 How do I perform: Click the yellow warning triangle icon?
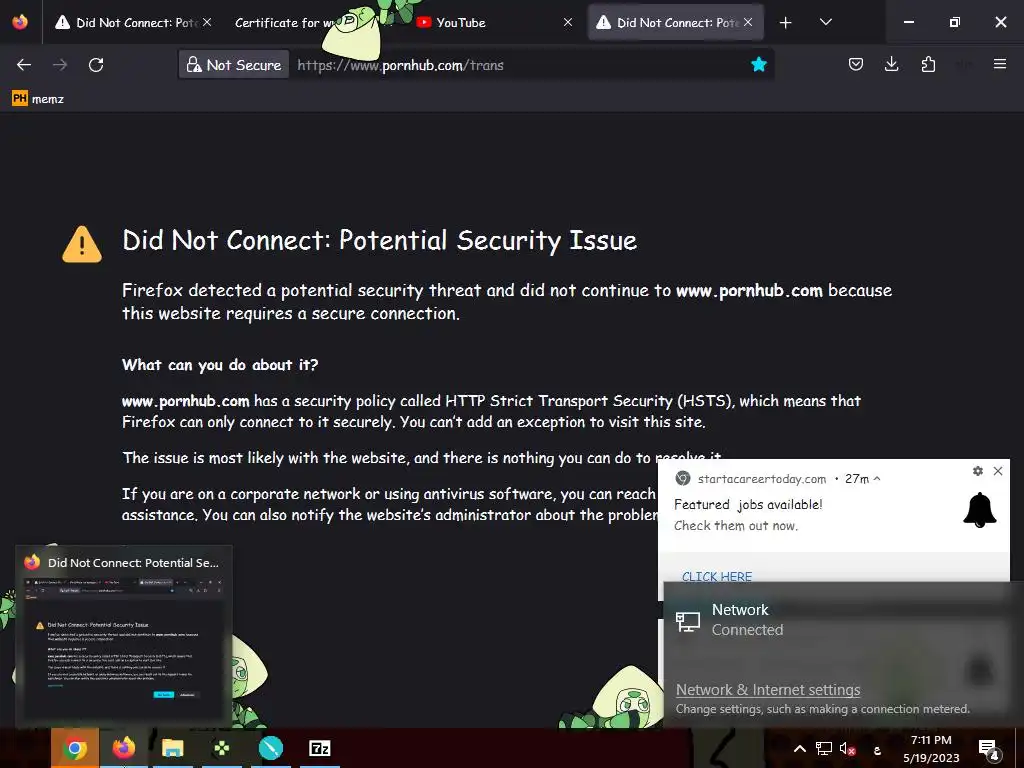coord(82,244)
